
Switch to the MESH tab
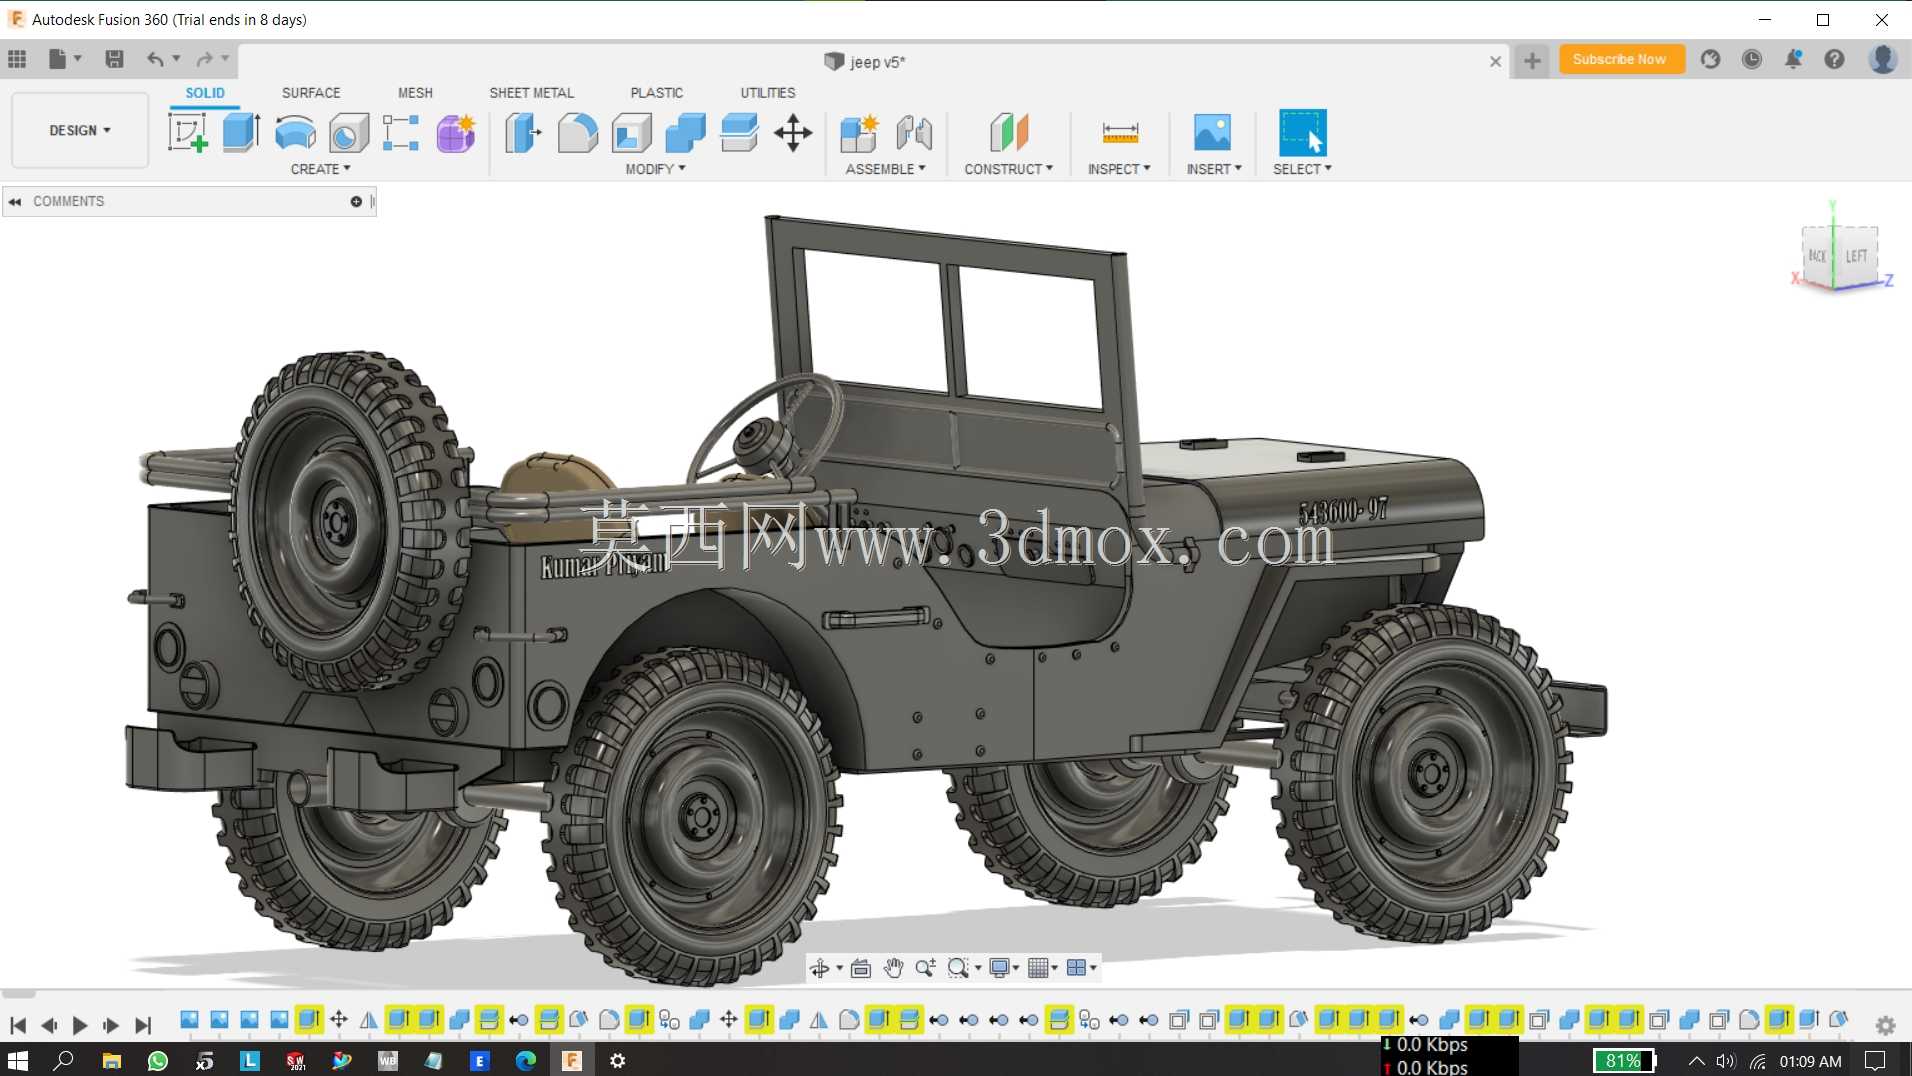pos(415,93)
